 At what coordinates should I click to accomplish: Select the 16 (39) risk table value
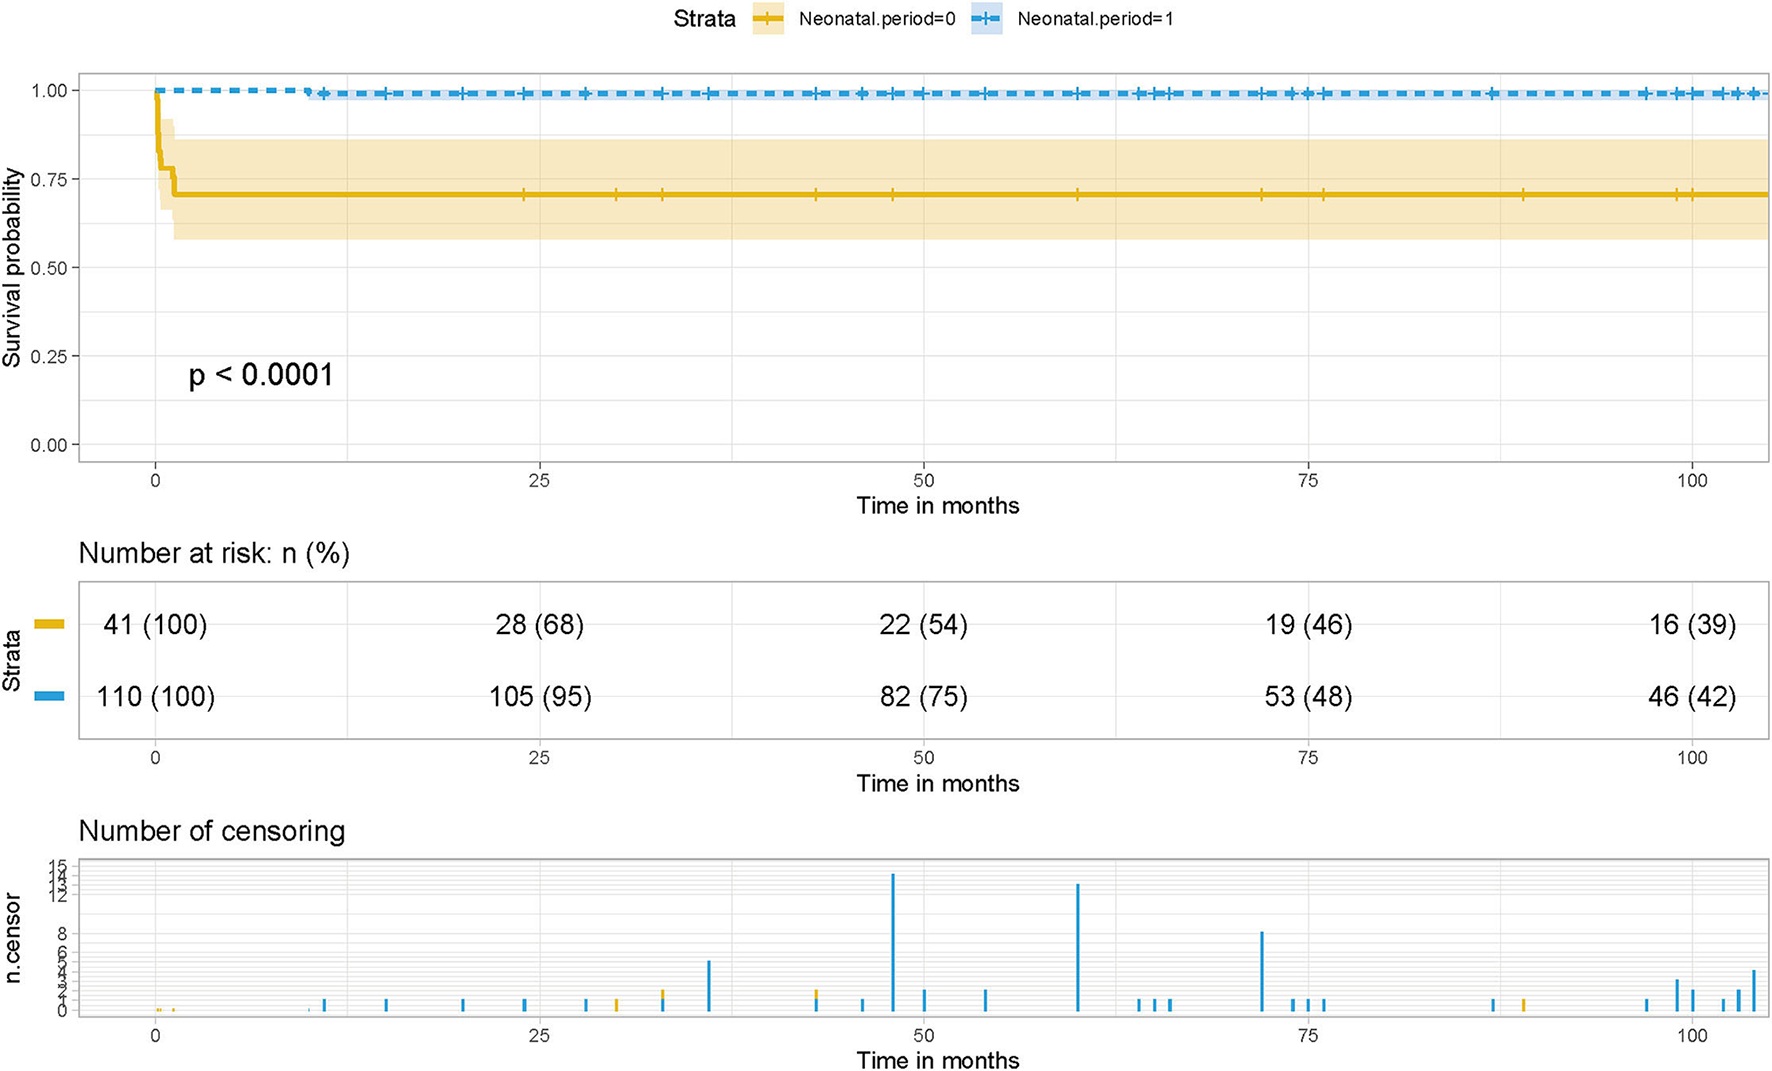click(1692, 625)
